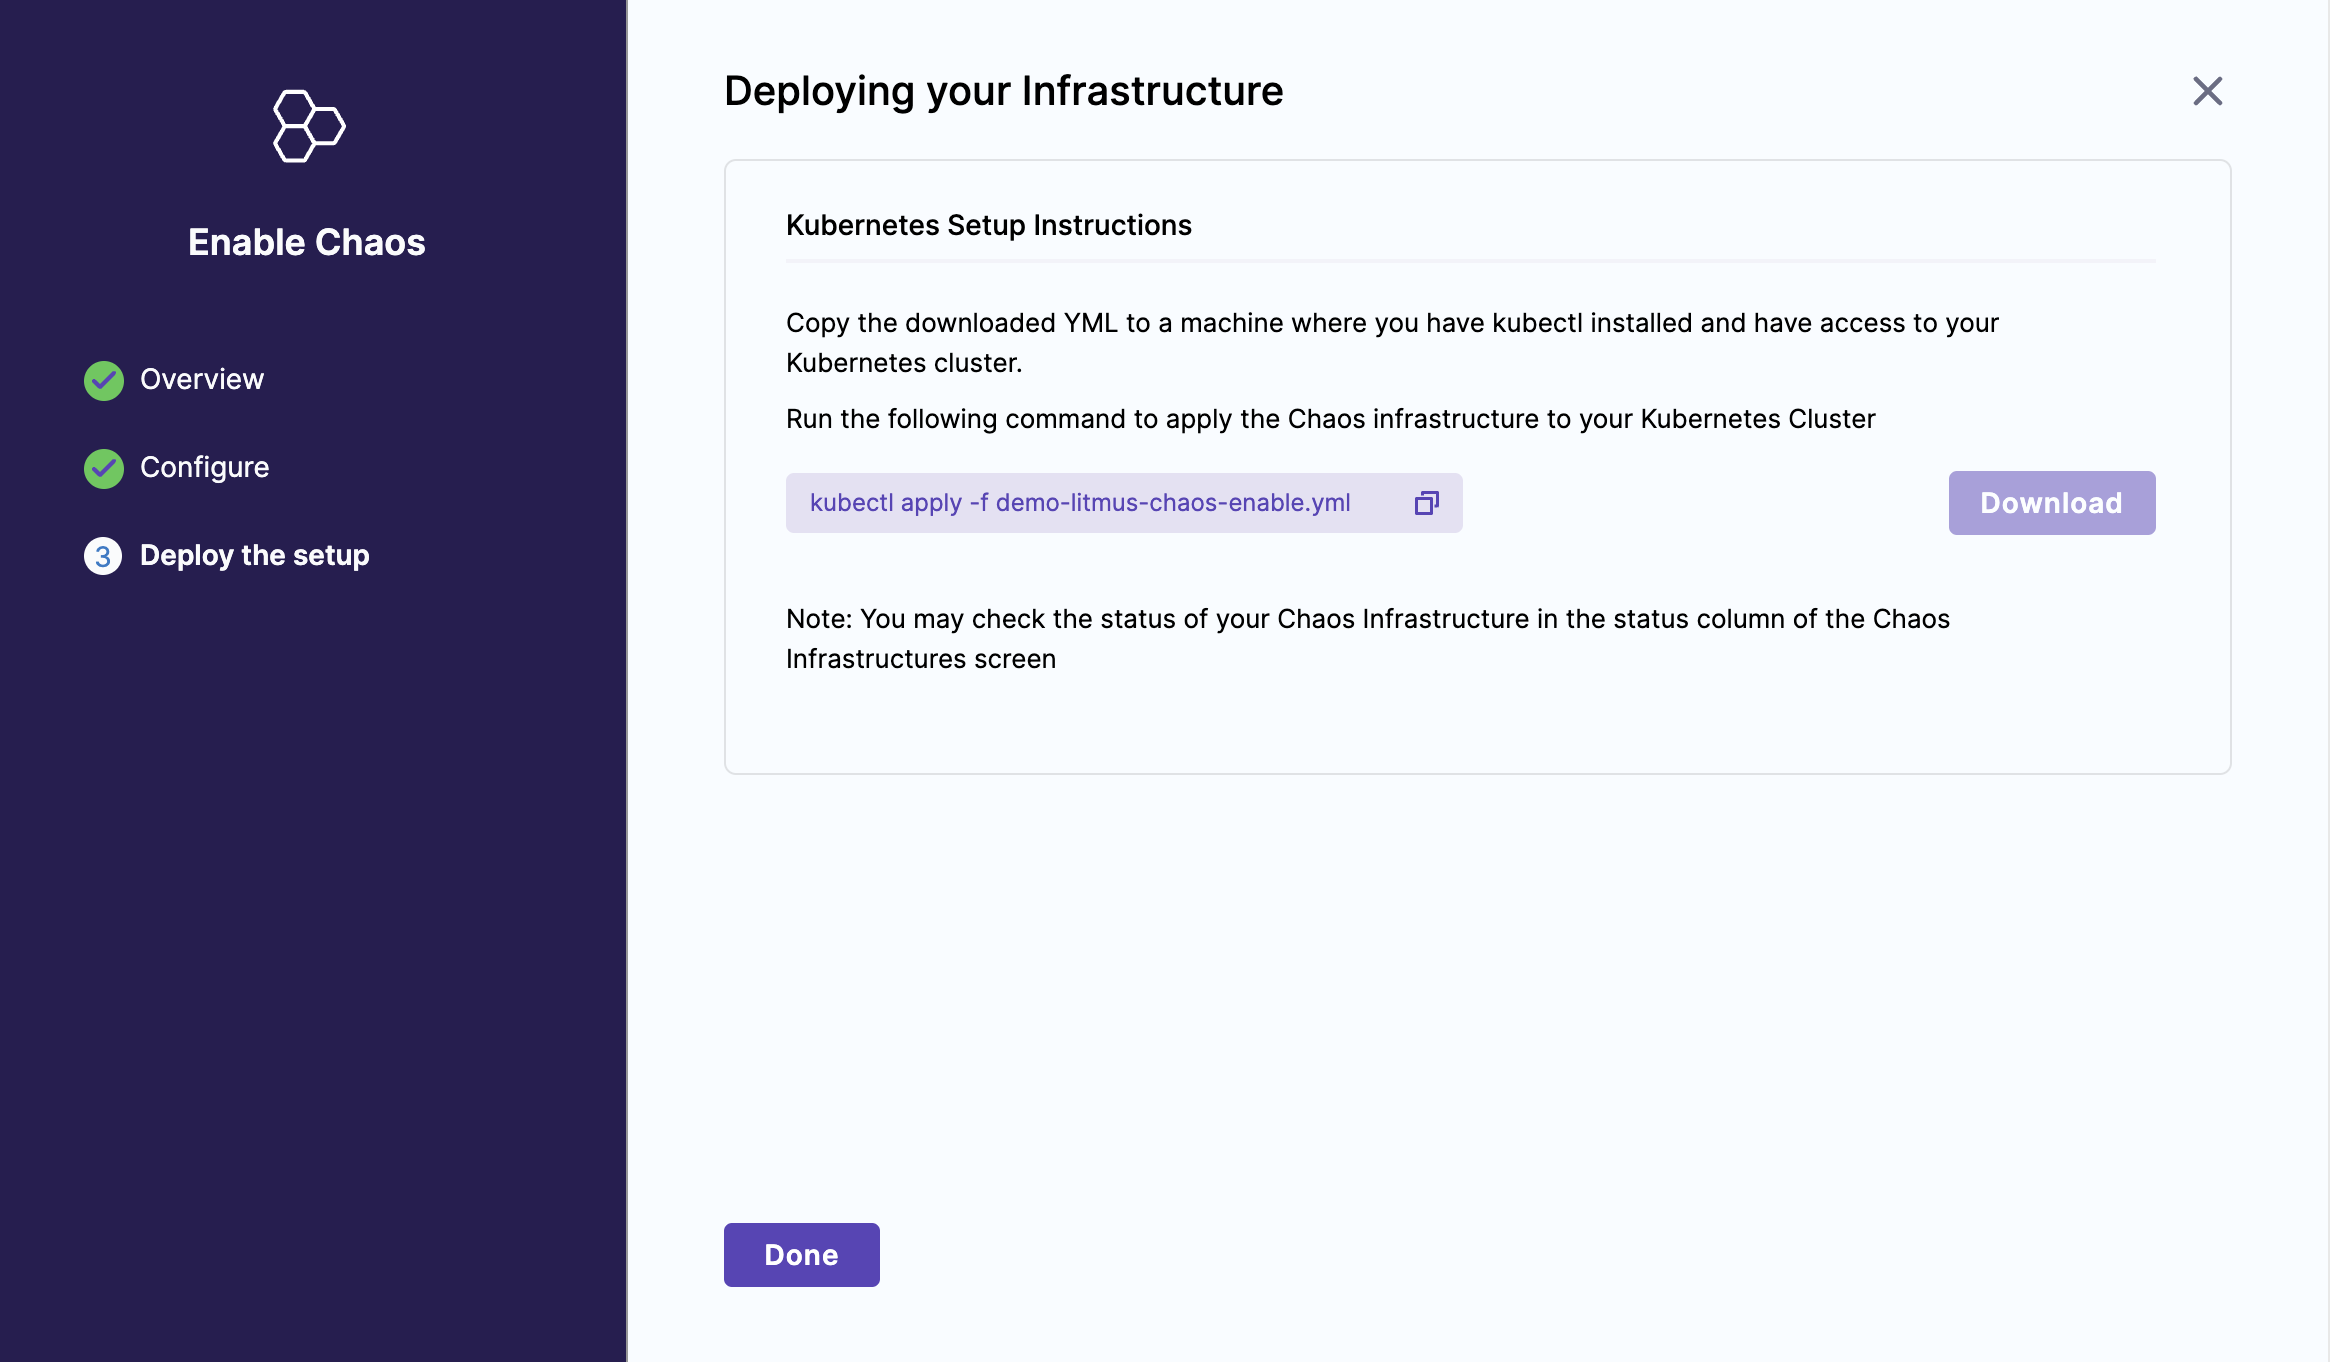This screenshot has width=2330, height=1362.
Task: Click the divider under Kubernetes Setup Instructions
Action: 1470,261
